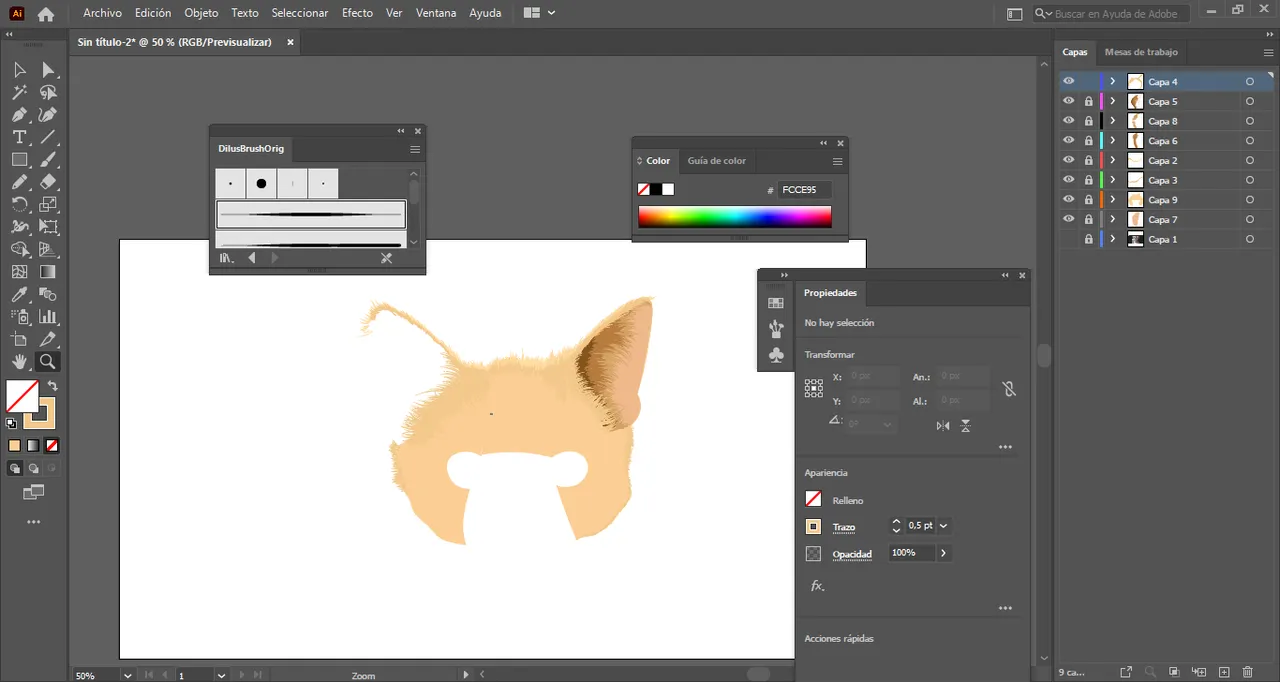Expand layer Capa 4 contents

1113,82
